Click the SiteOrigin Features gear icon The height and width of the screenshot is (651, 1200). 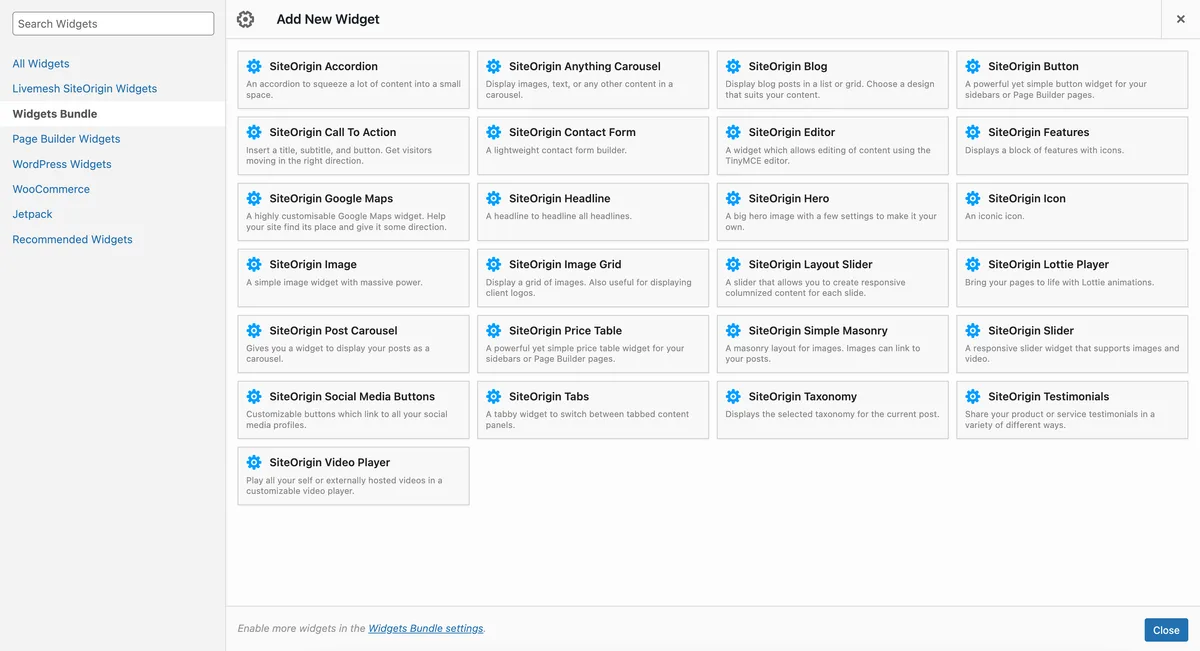(x=973, y=132)
